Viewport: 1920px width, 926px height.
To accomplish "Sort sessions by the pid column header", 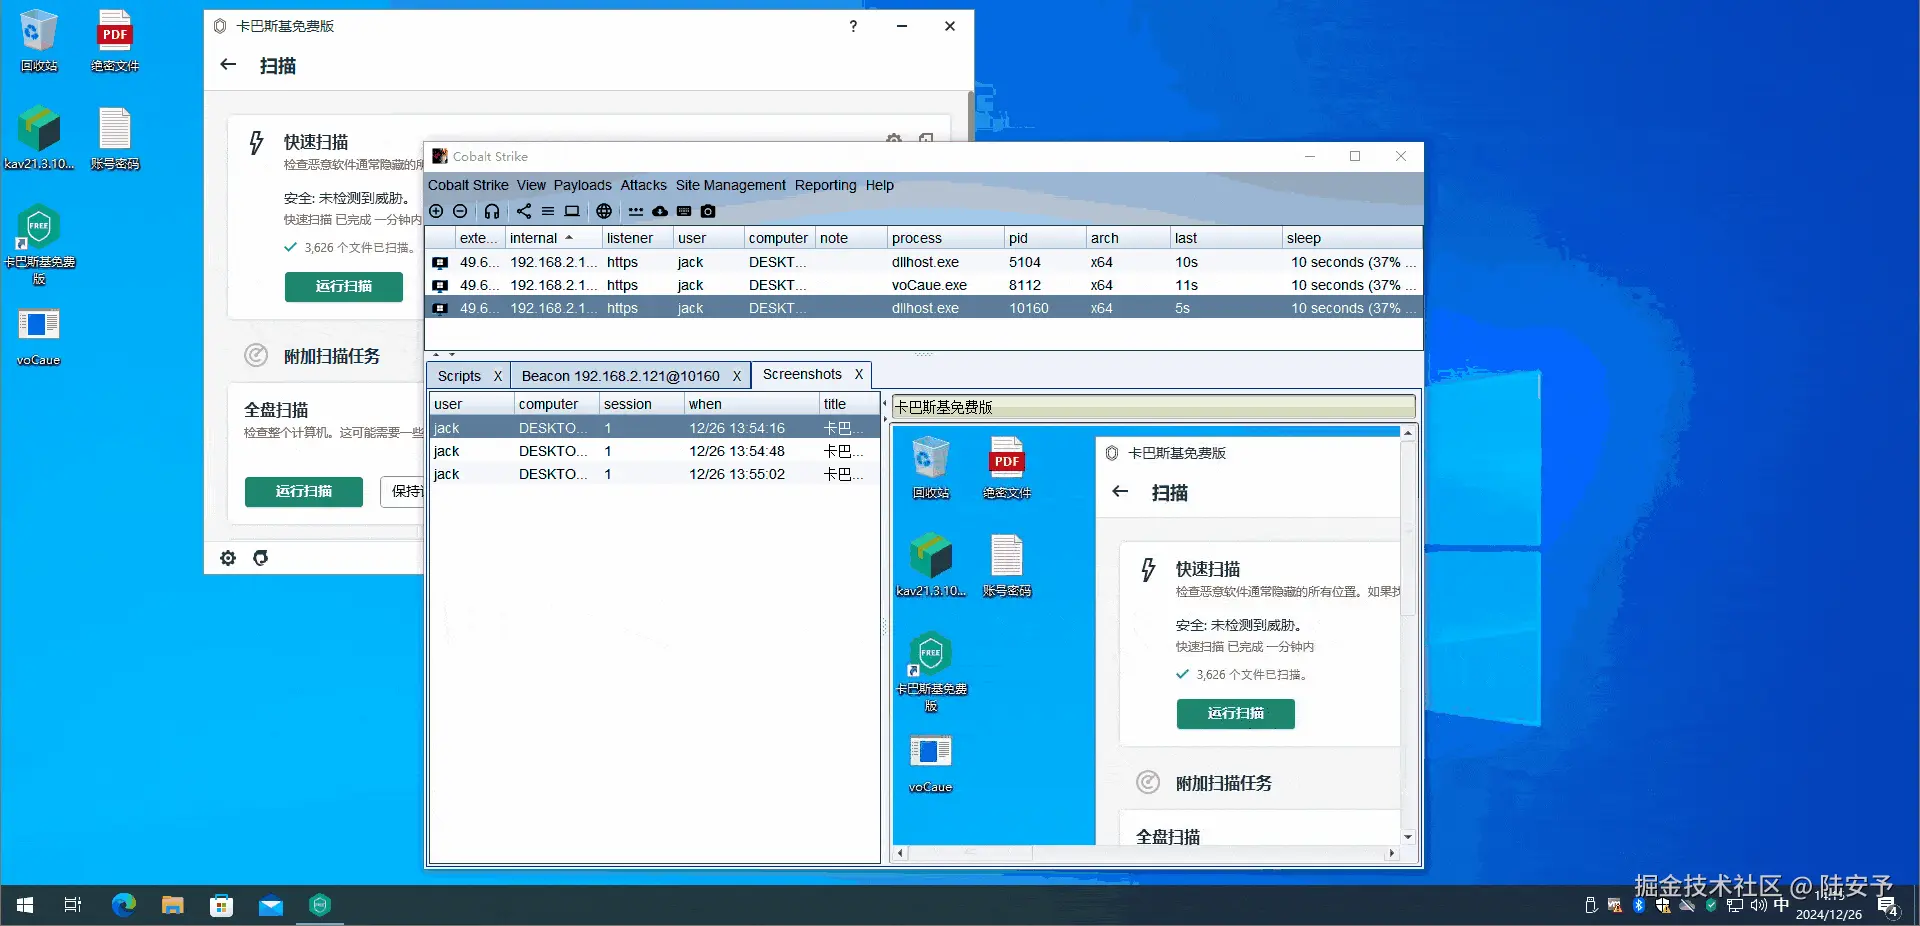I will 1045,238.
